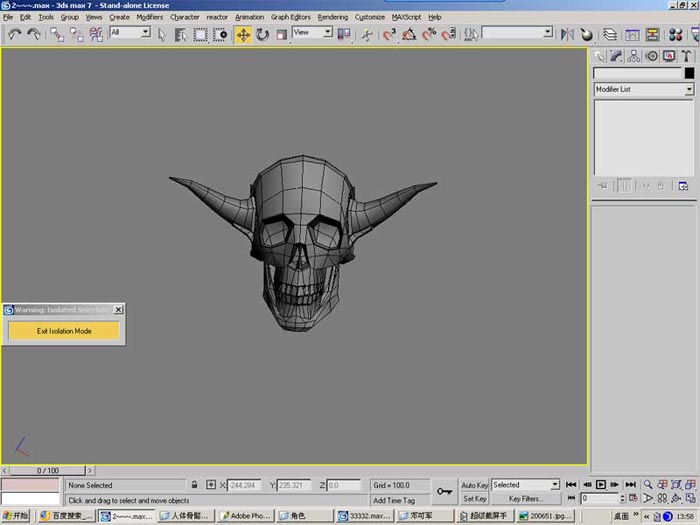Click the Unlink Selection icon
The width and height of the screenshot is (700, 525).
(76, 34)
